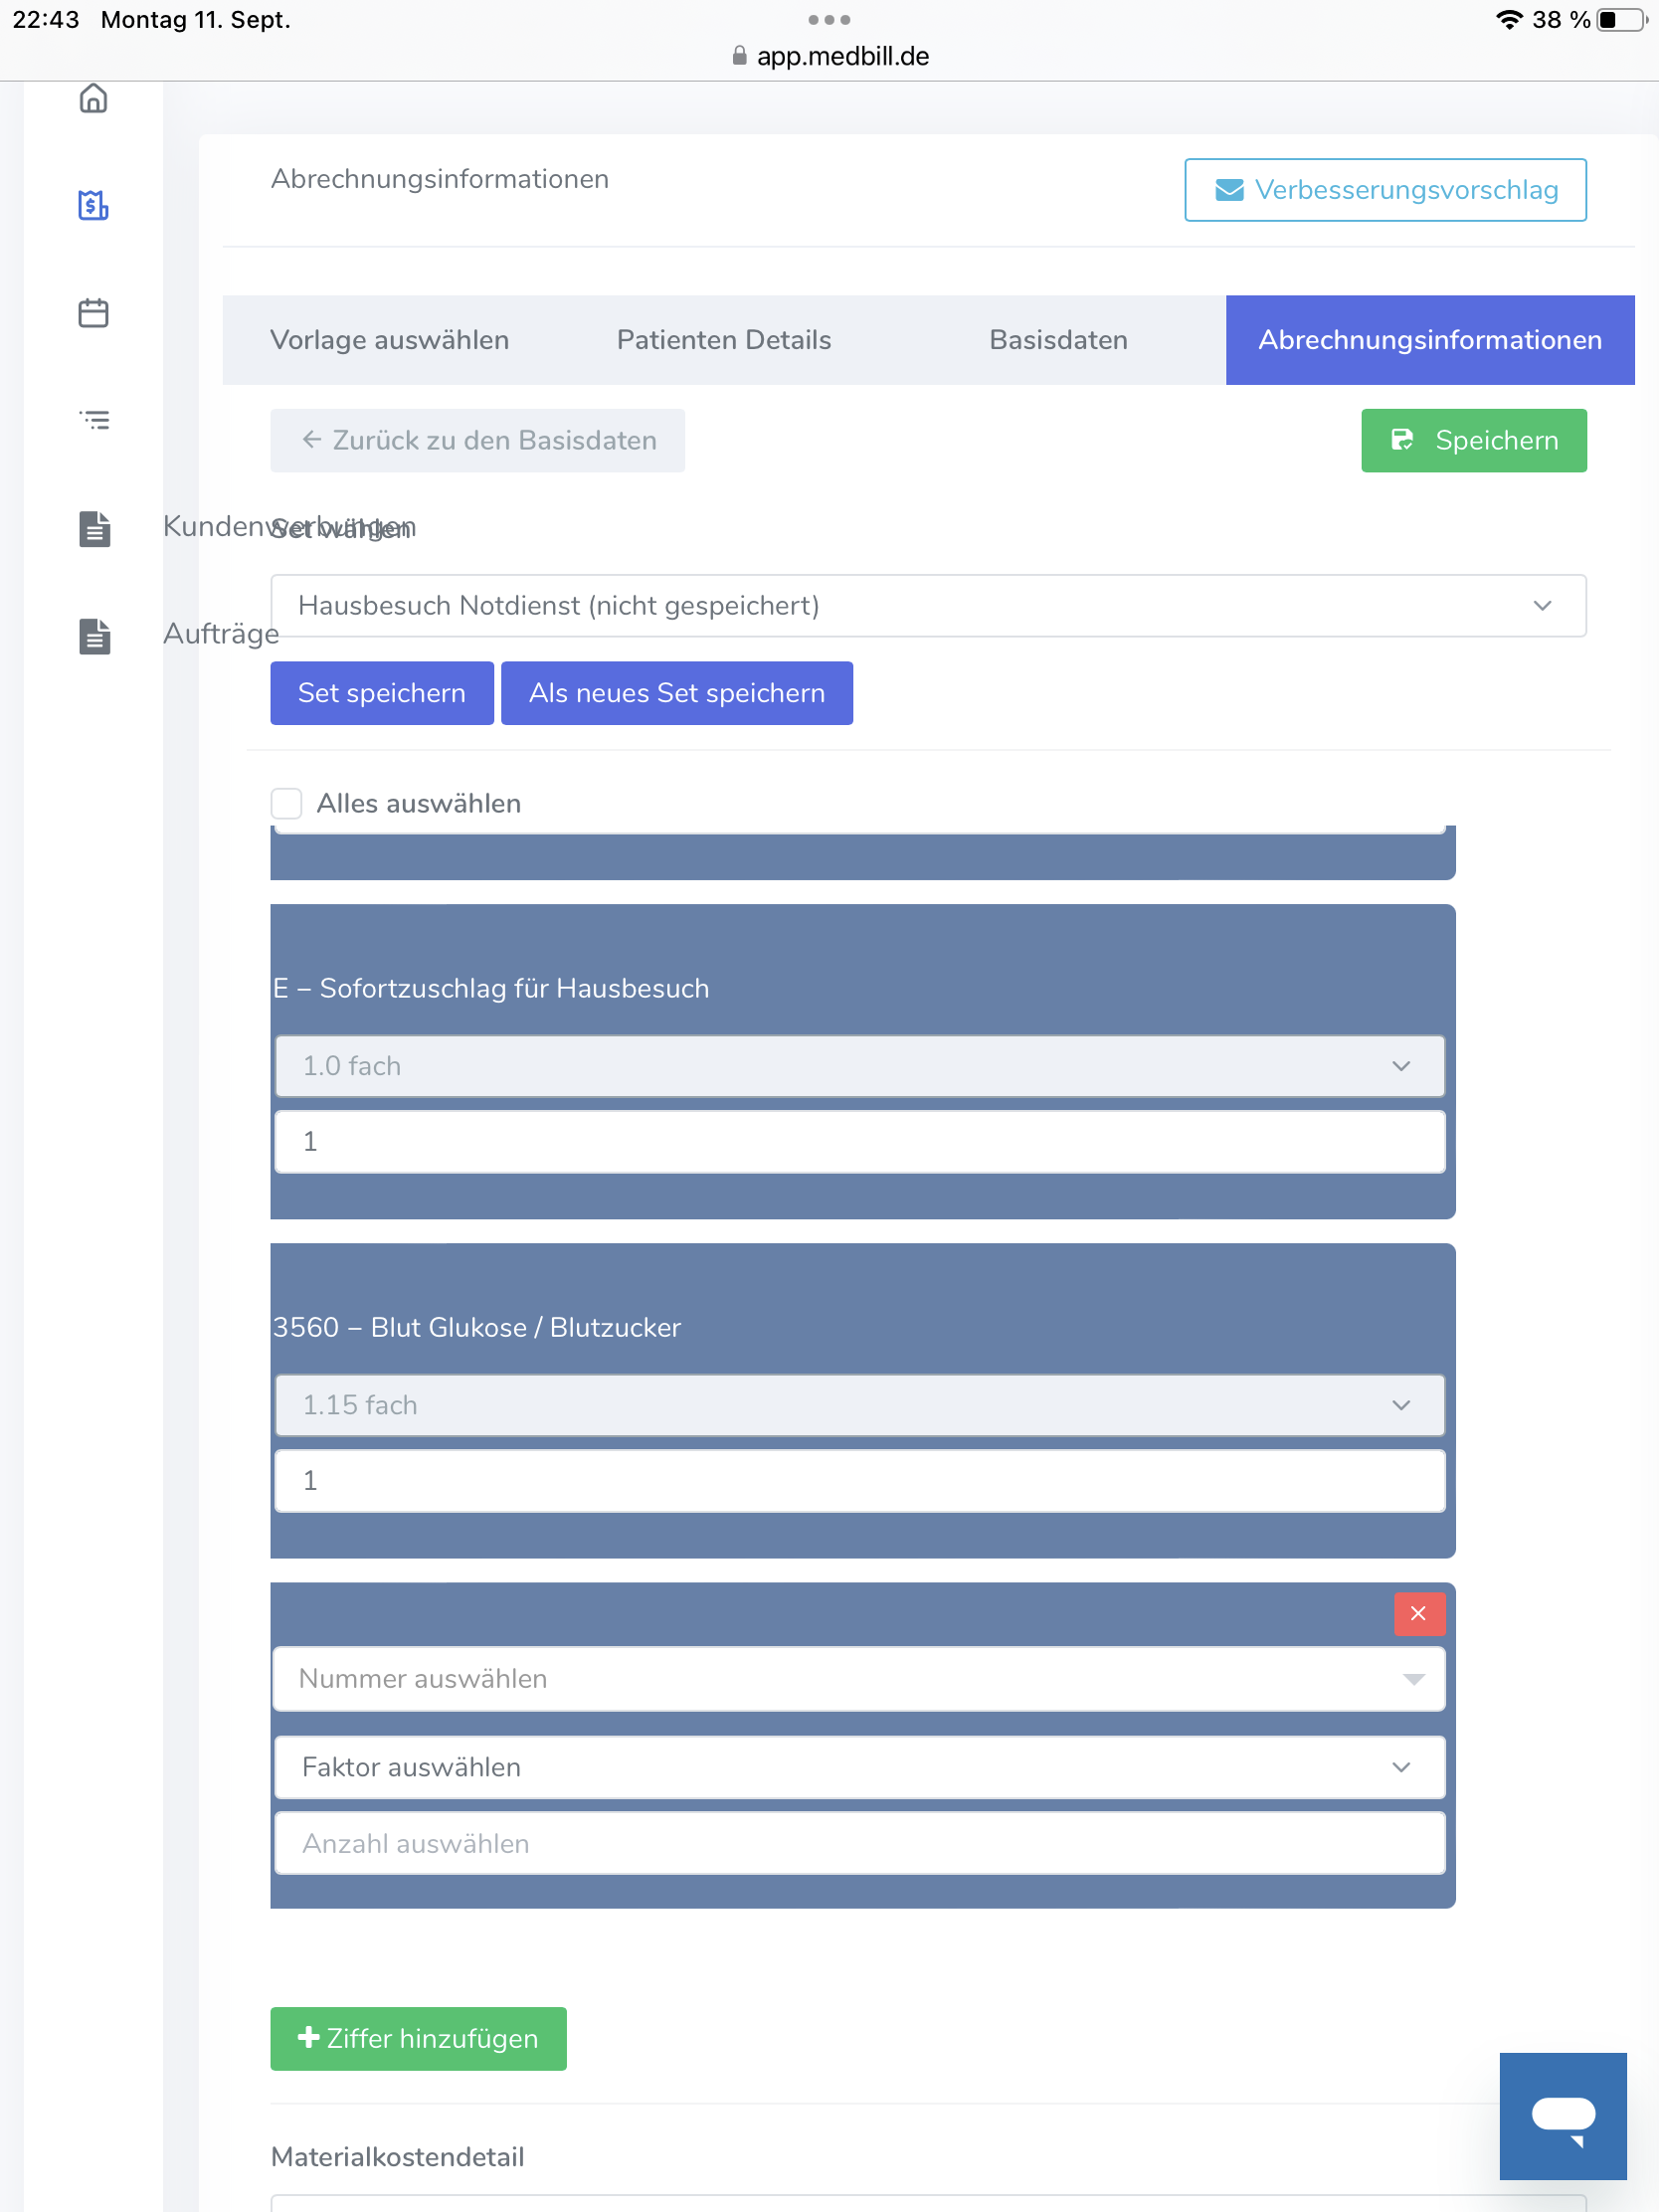Toggle the Alles auswählen checkbox

point(287,803)
